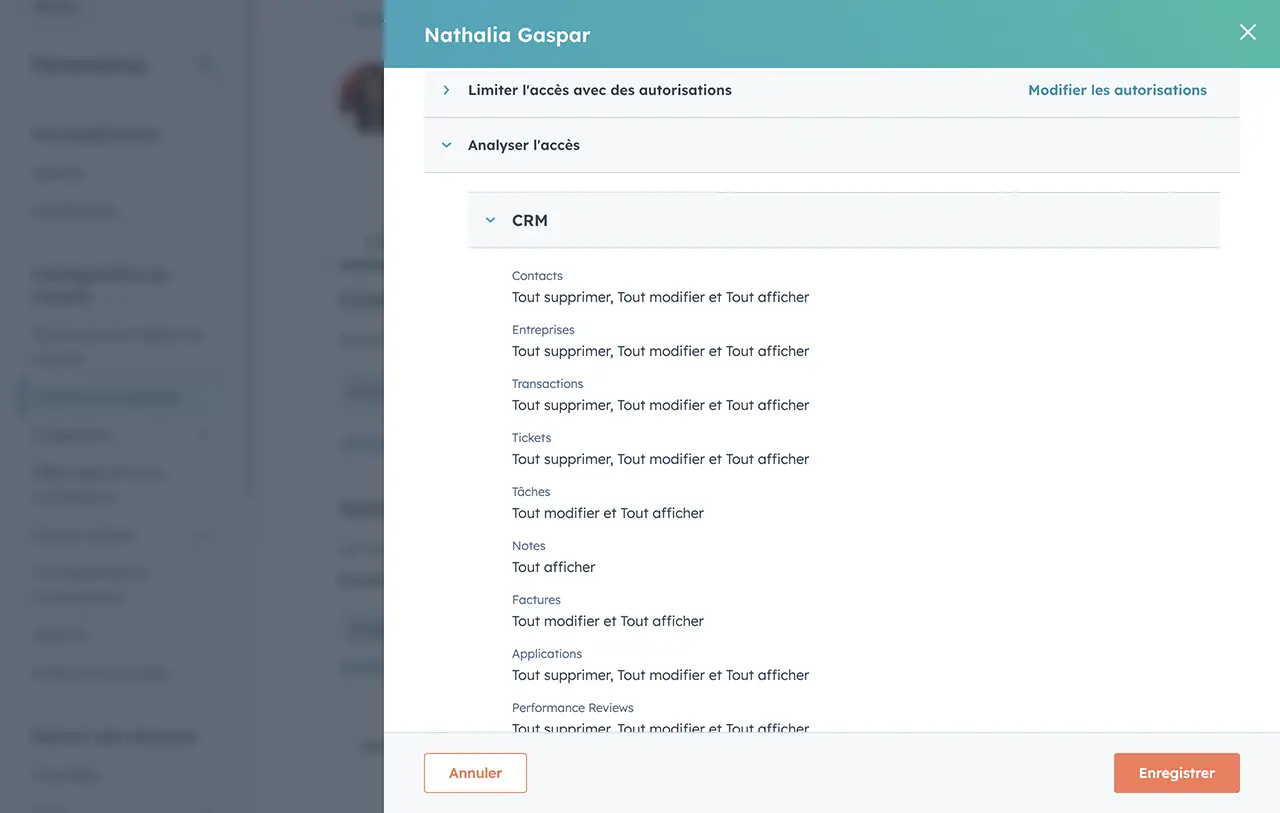Click the Factures permission label
Viewport: 1280px width, 813px height.
coord(536,600)
